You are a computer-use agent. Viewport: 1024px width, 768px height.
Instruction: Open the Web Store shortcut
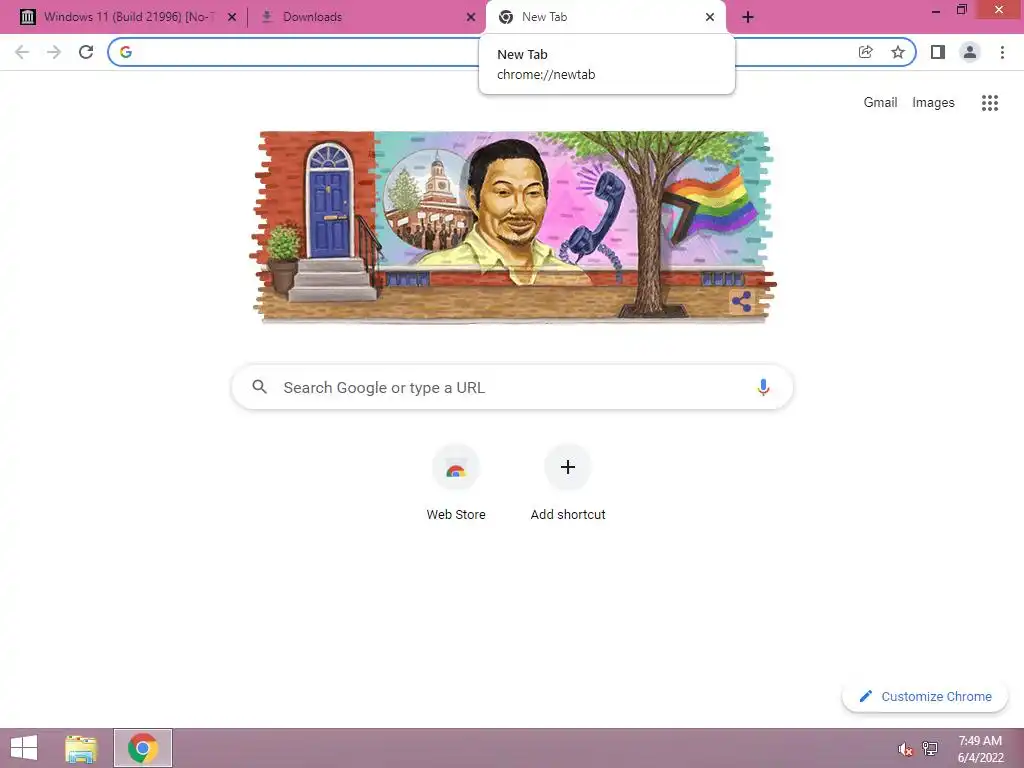pyautogui.click(x=456, y=483)
